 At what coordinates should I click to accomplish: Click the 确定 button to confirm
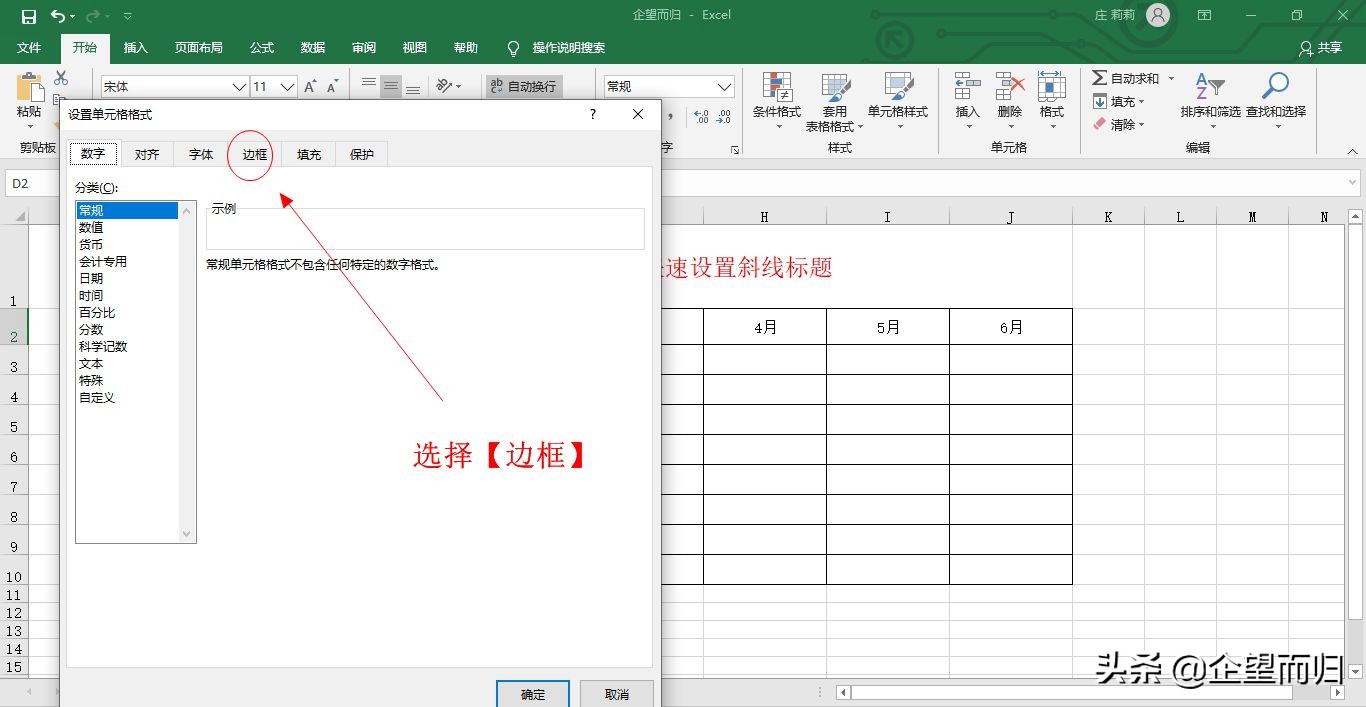[x=532, y=695]
